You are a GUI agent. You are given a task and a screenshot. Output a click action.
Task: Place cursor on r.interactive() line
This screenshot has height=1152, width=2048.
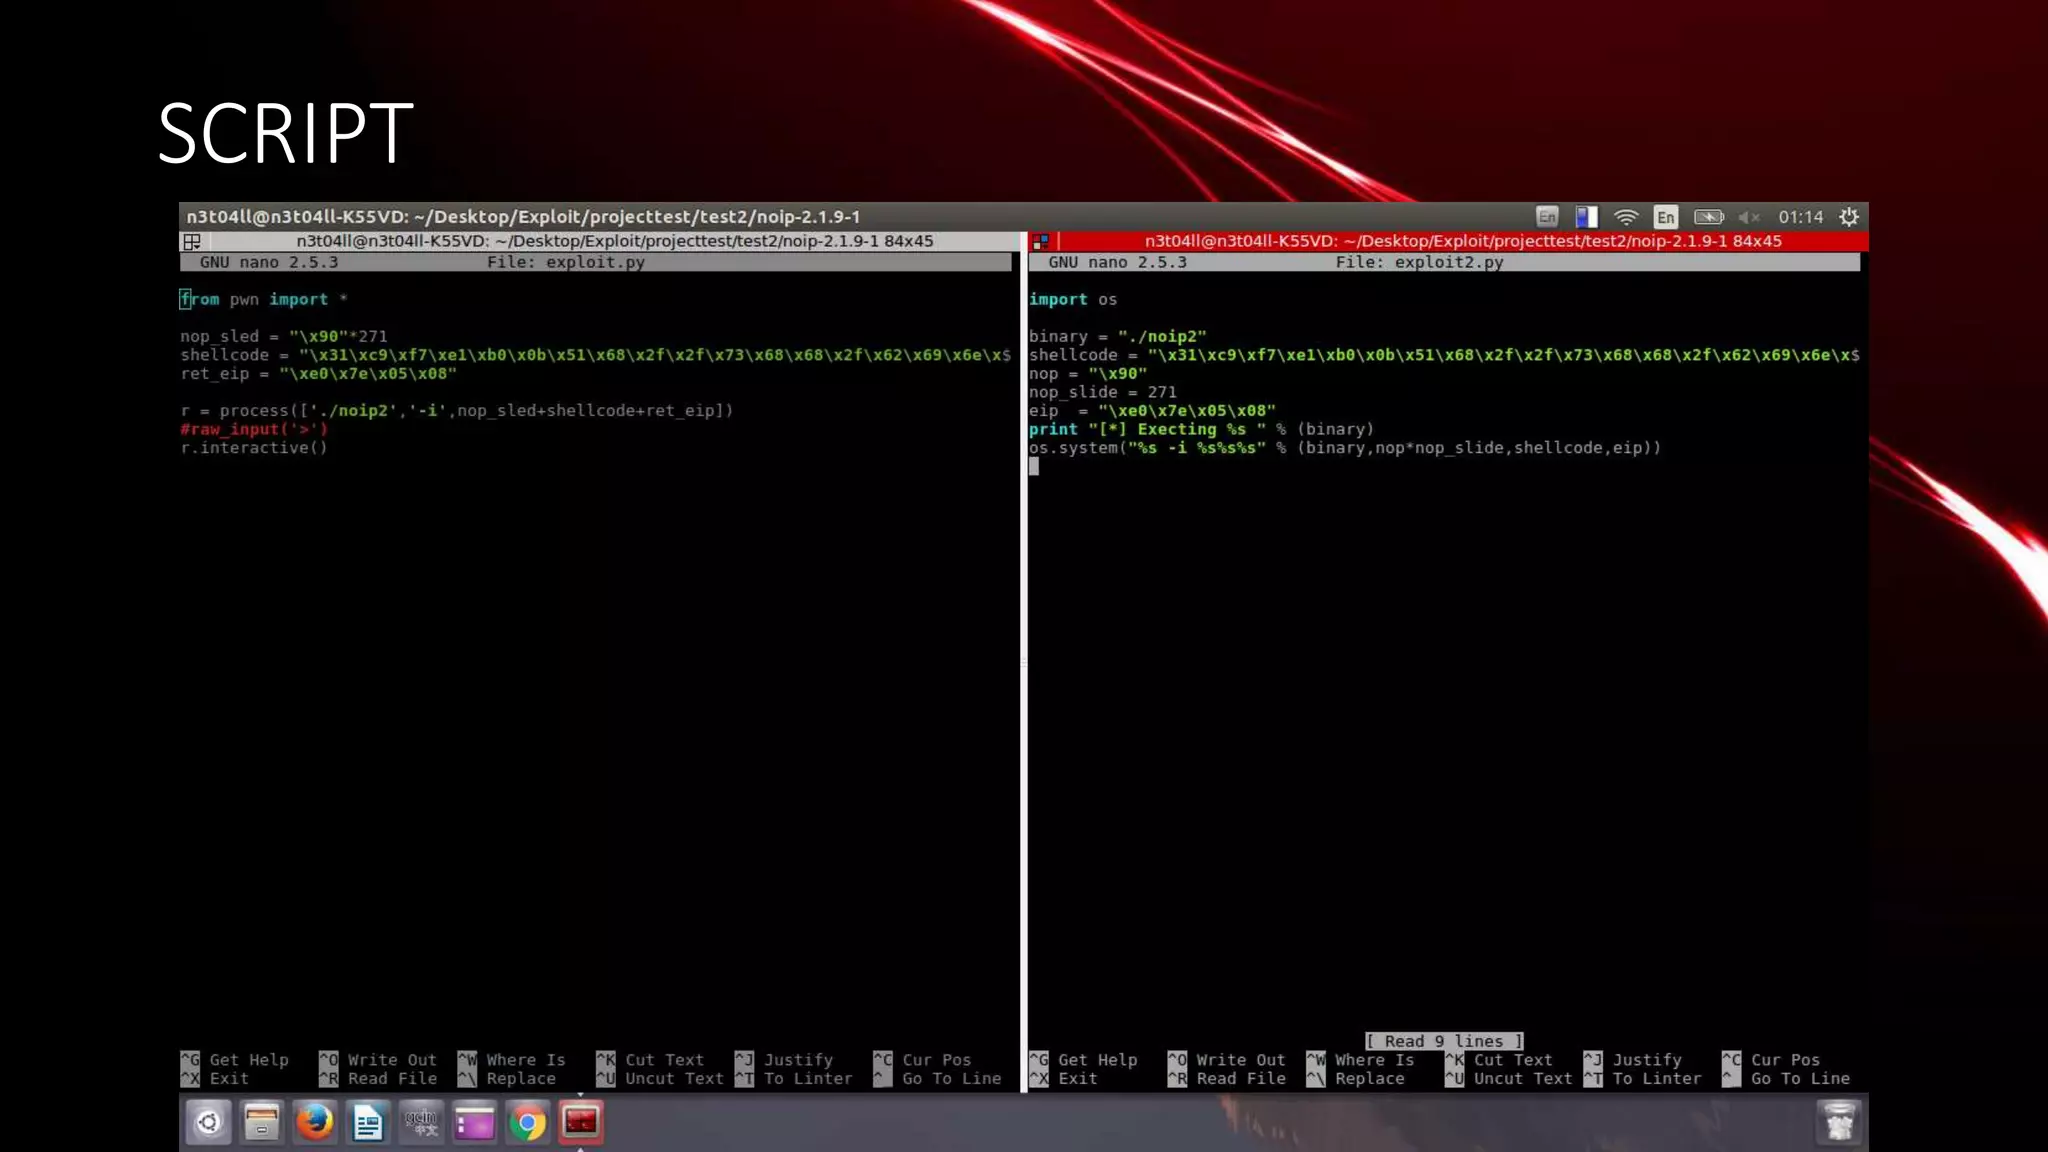(x=254, y=448)
